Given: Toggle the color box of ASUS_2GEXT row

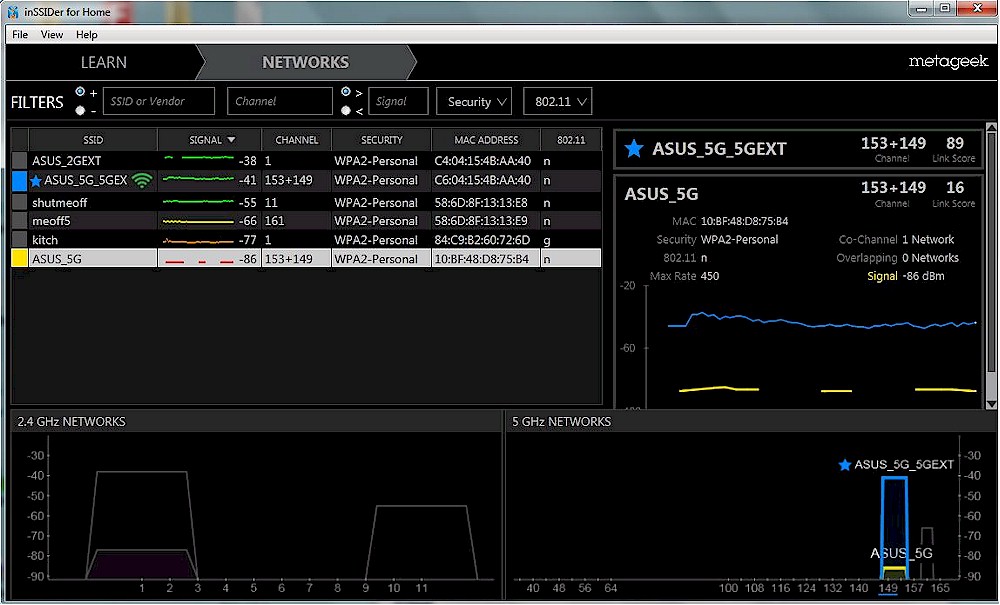Looking at the screenshot, I should pos(20,161).
